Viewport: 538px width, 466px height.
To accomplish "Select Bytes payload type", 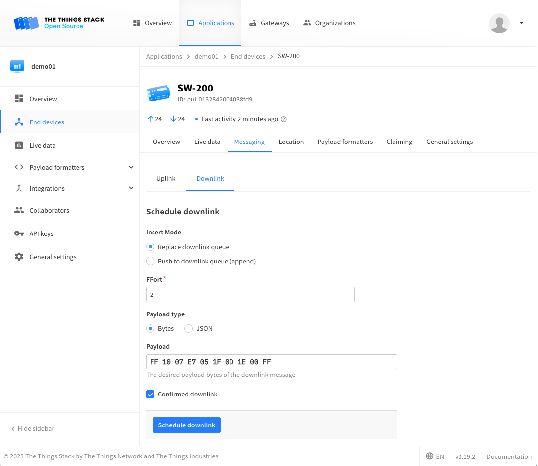I will coord(150,328).
